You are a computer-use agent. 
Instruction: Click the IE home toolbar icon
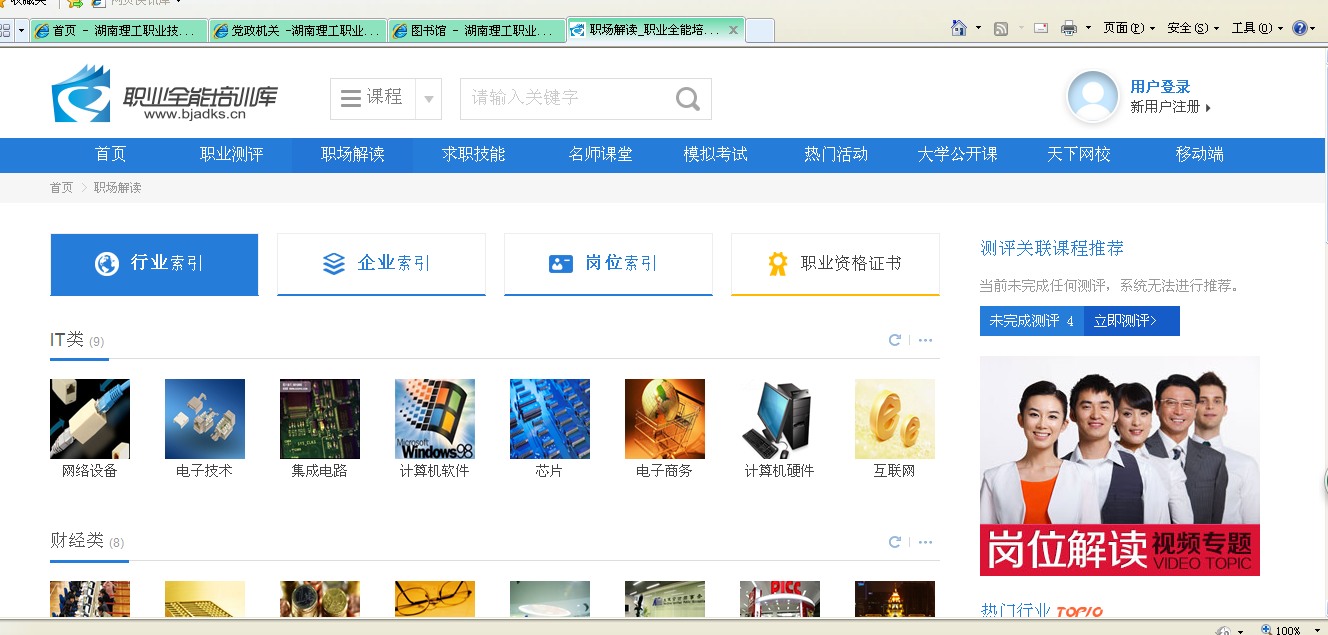coord(959,28)
